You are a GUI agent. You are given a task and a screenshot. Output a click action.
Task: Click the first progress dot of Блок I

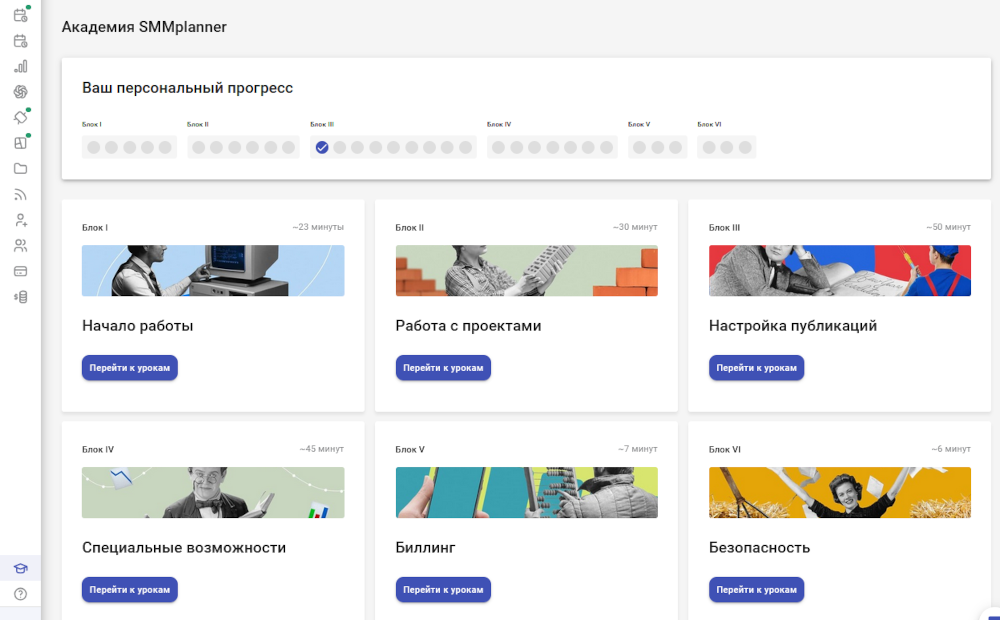[x=94, y=147]
